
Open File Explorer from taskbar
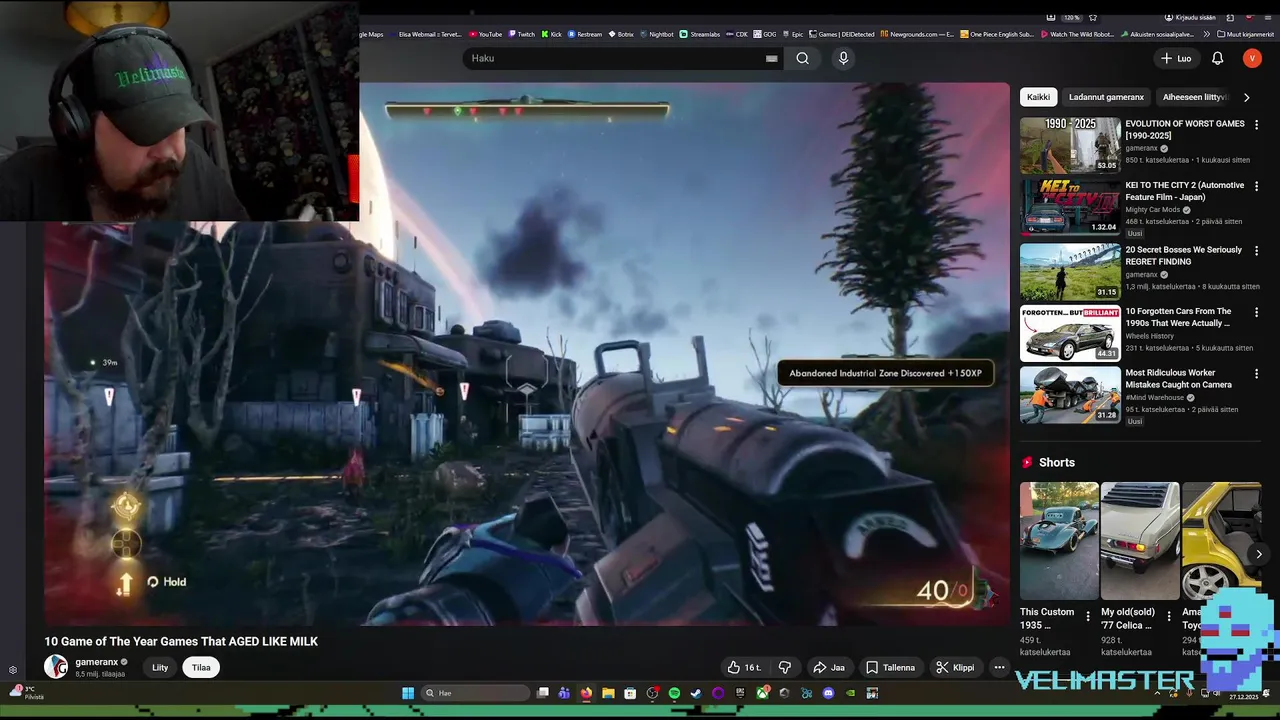coord(608,693)
